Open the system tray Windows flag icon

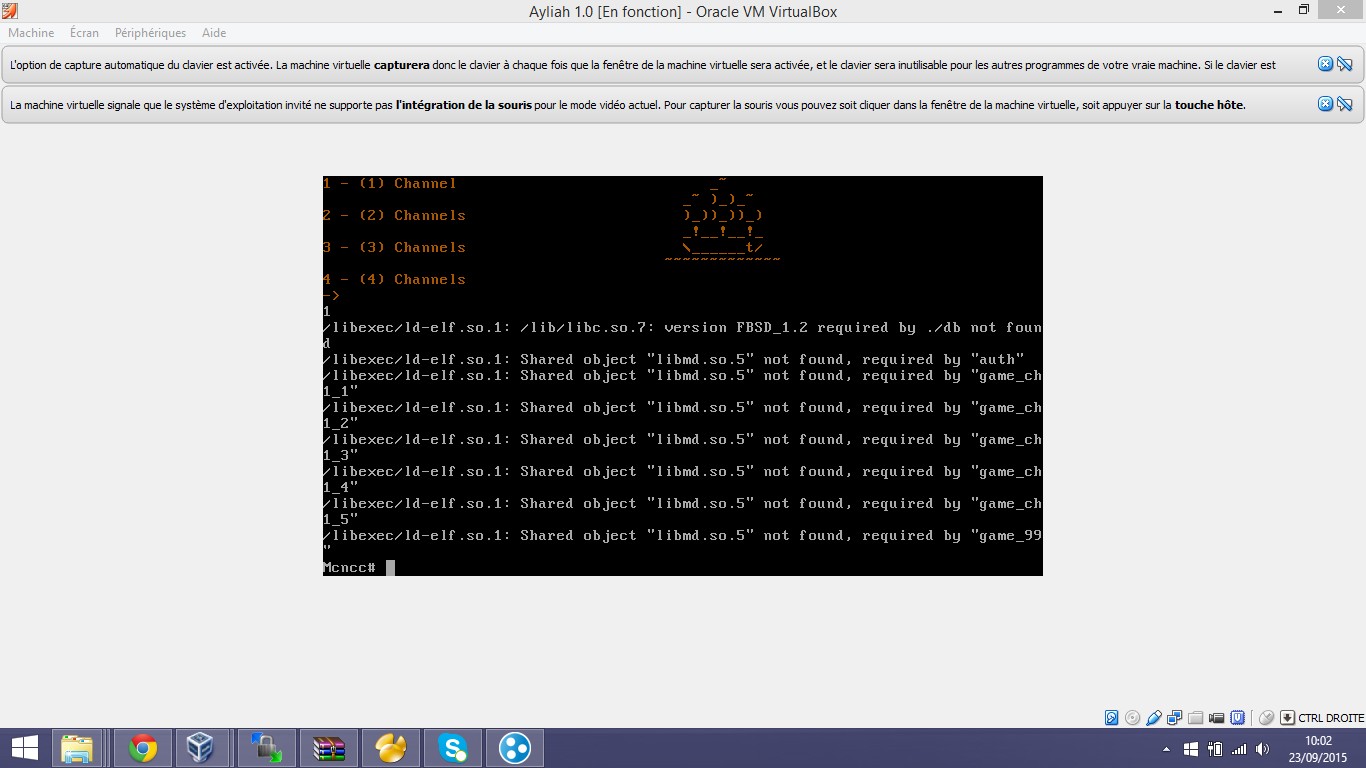tap(1191, 749)
